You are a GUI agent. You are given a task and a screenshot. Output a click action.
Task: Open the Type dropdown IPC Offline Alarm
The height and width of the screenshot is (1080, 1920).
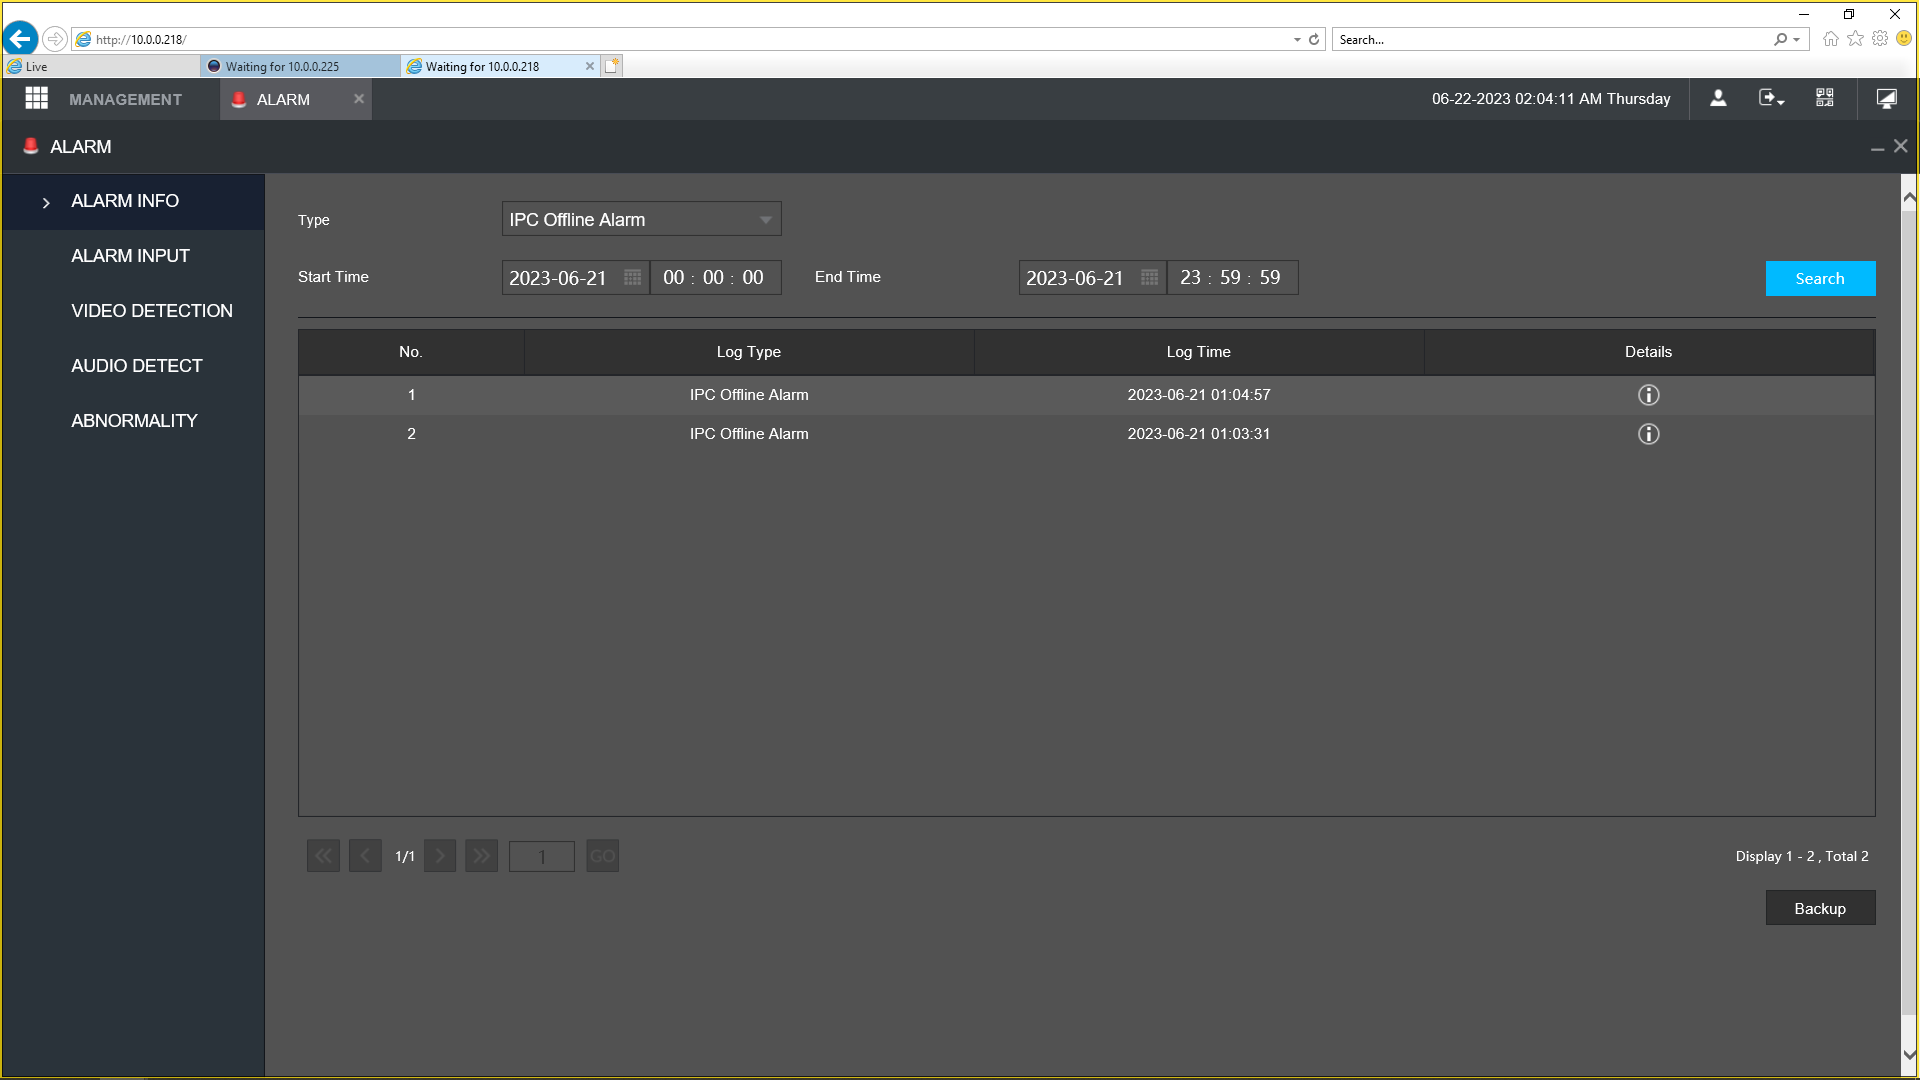click(641, 219)
